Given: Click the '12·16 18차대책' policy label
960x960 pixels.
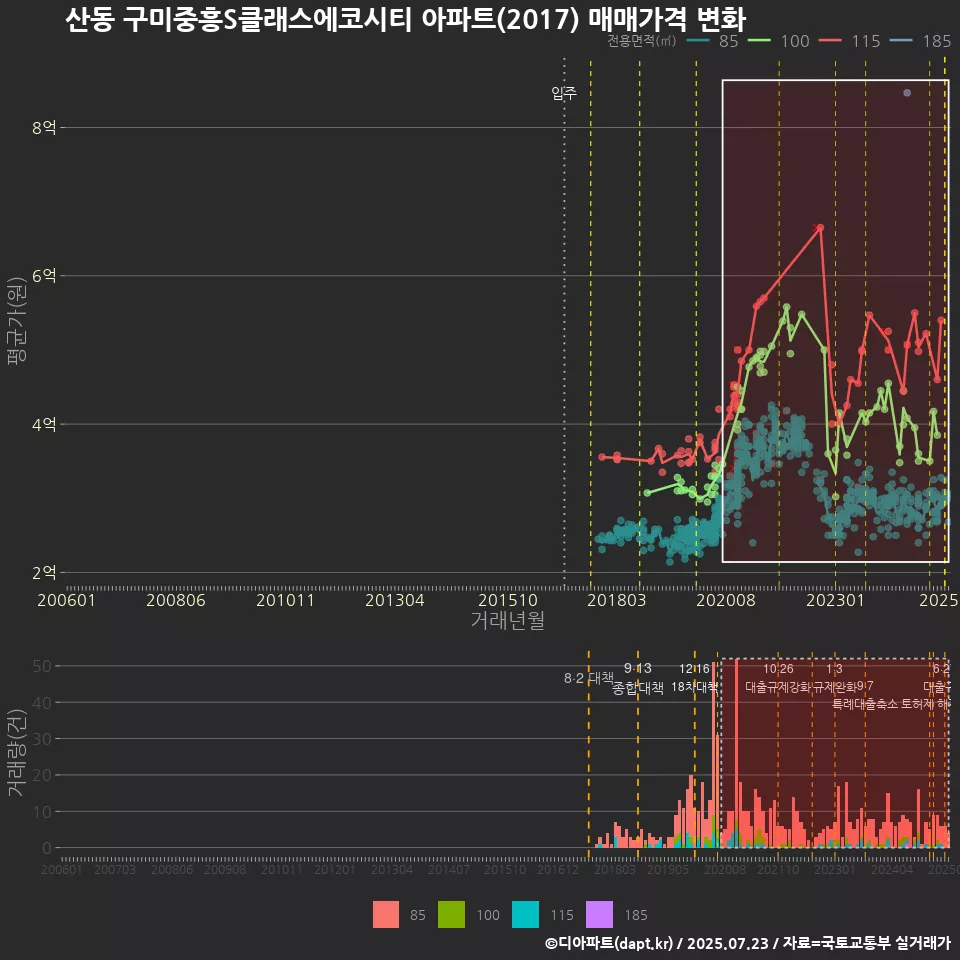Looking at the screenshot, I should tap(694, 678).
